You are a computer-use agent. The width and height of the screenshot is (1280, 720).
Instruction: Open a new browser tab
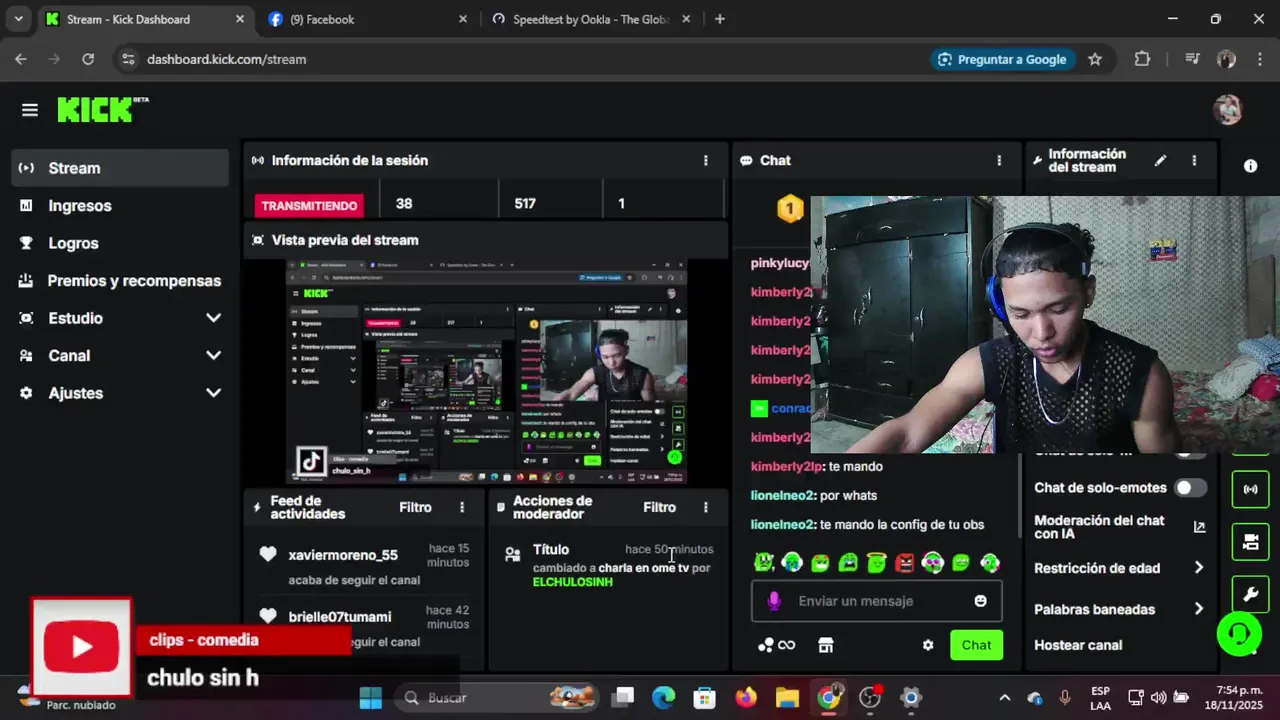(719, 19)
